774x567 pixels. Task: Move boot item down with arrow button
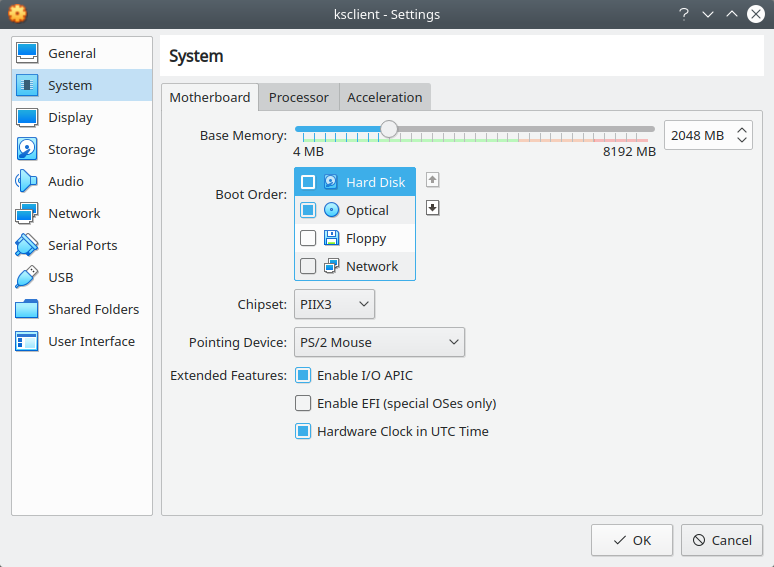[x=432, y=208]
